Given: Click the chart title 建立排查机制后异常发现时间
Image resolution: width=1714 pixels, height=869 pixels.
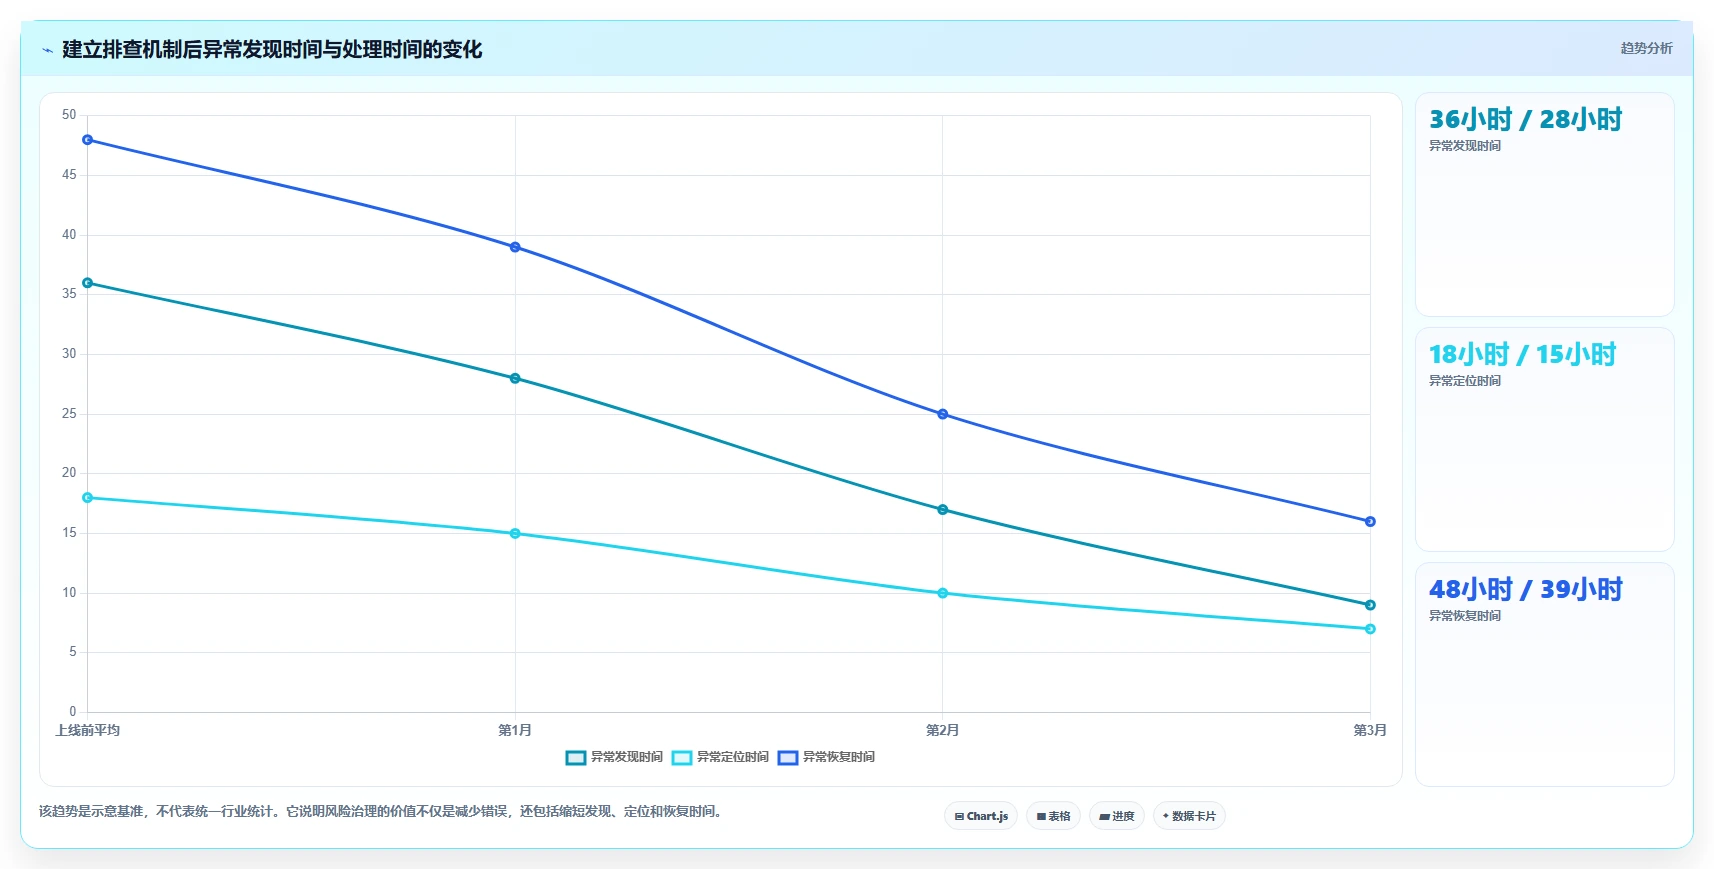Looking at the screenshot, I should click(272, 50).
